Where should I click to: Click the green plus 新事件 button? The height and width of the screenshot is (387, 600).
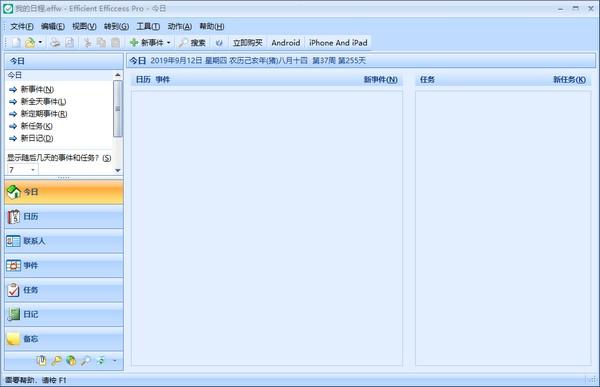click(146, 42)
